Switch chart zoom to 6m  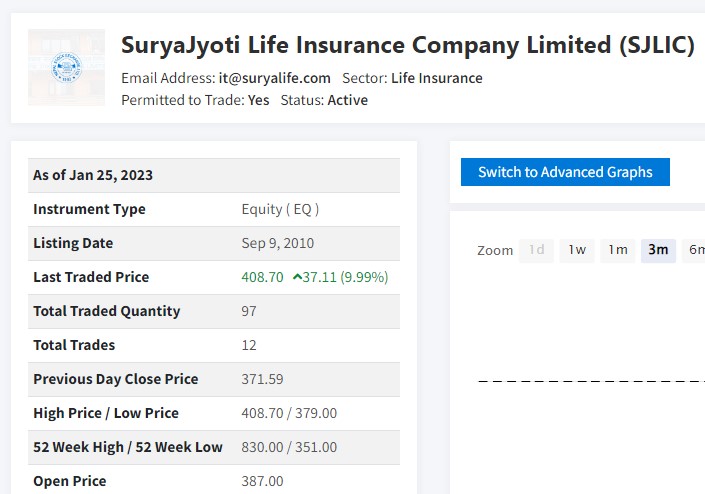coord(695,250)
